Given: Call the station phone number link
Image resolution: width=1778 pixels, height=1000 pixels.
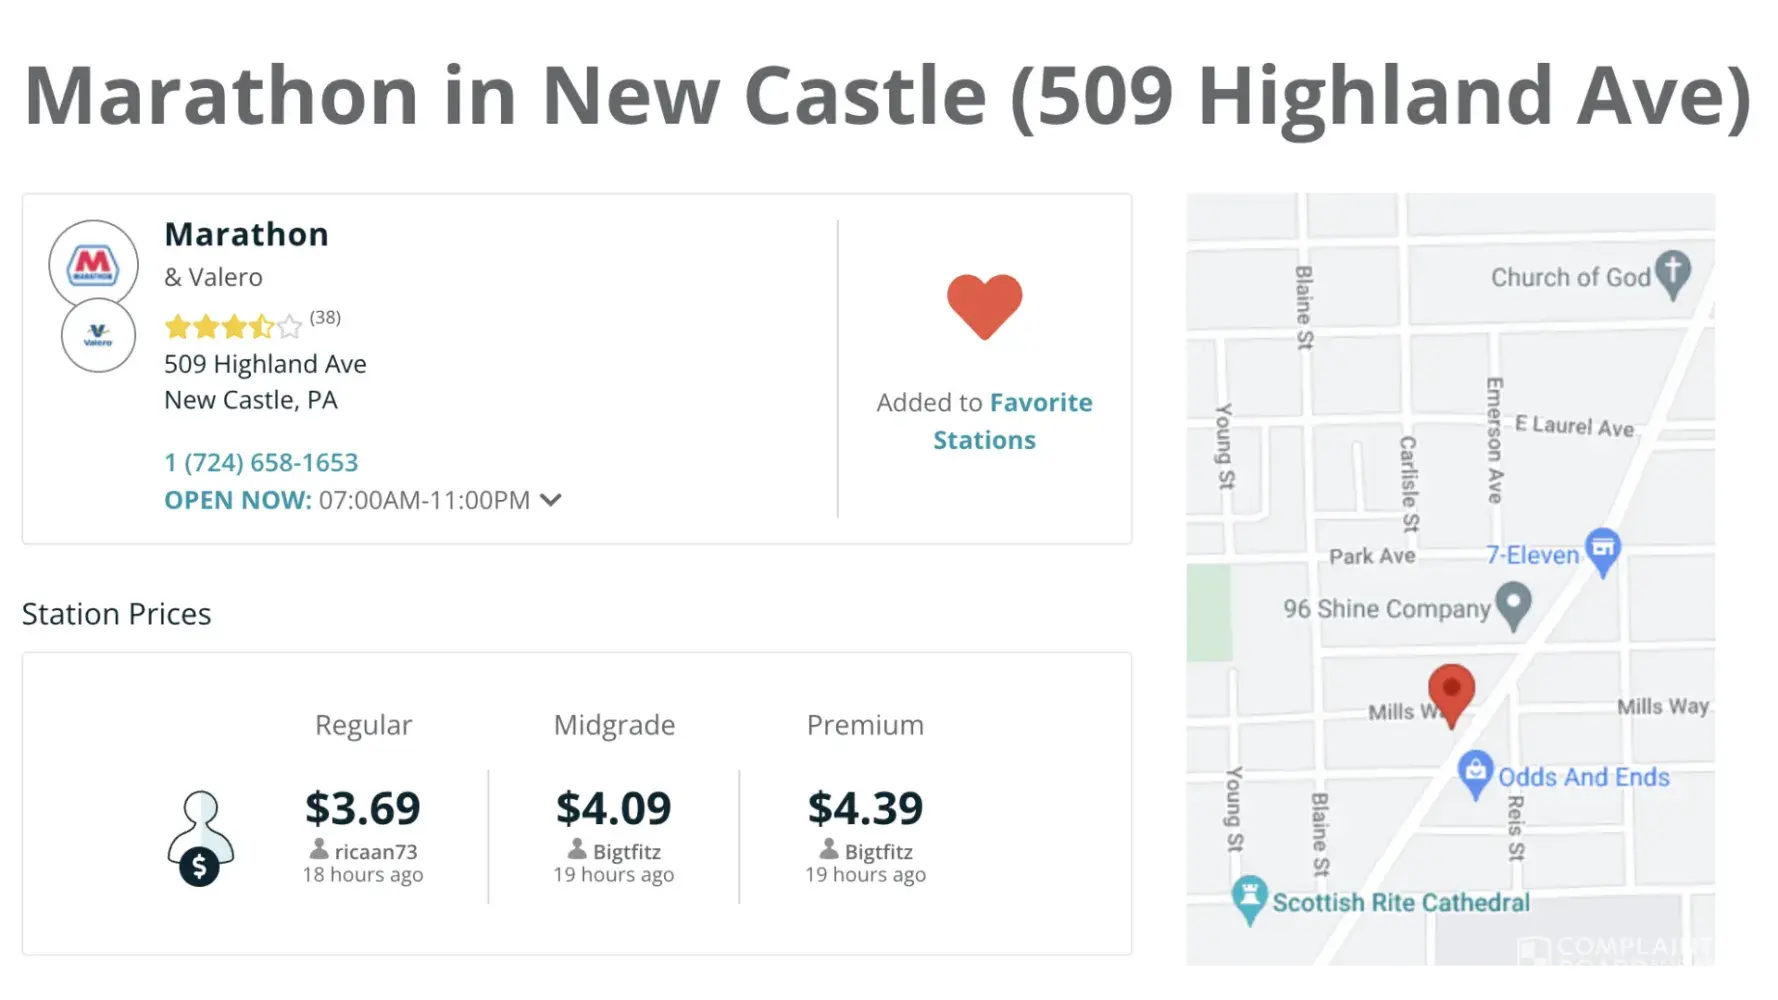Looking at the screenshot, I should [261, 462].
